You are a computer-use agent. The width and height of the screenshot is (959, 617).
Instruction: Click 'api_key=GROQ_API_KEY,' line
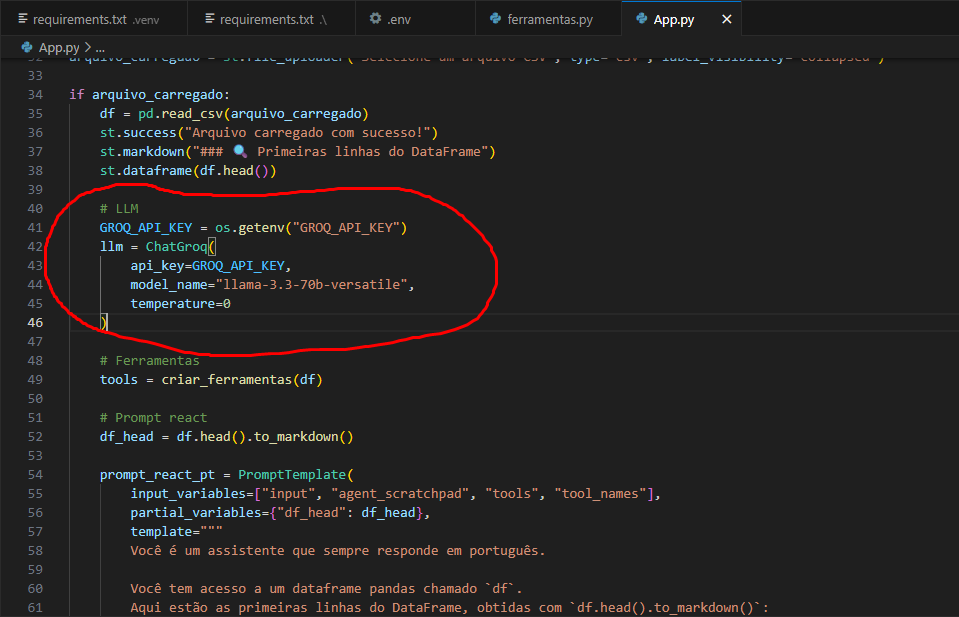tap(210, 265)
